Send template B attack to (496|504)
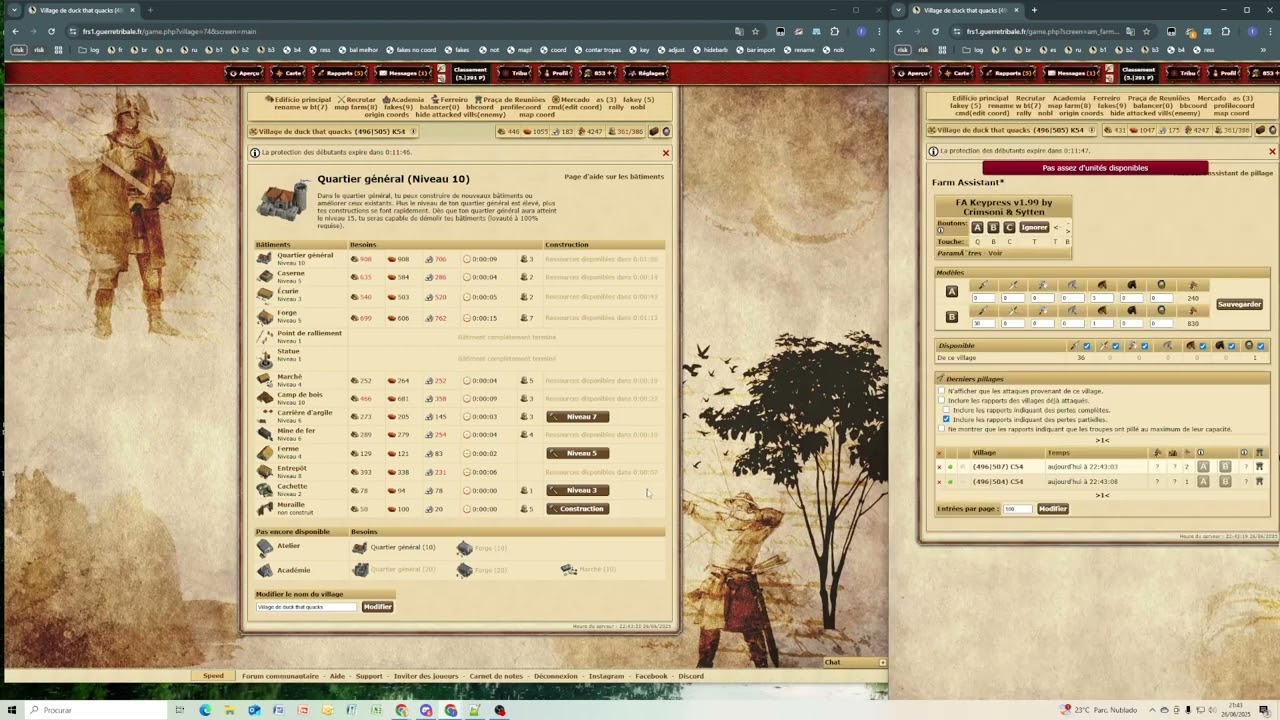The image size is (1280, 720). coord(1225,482)
